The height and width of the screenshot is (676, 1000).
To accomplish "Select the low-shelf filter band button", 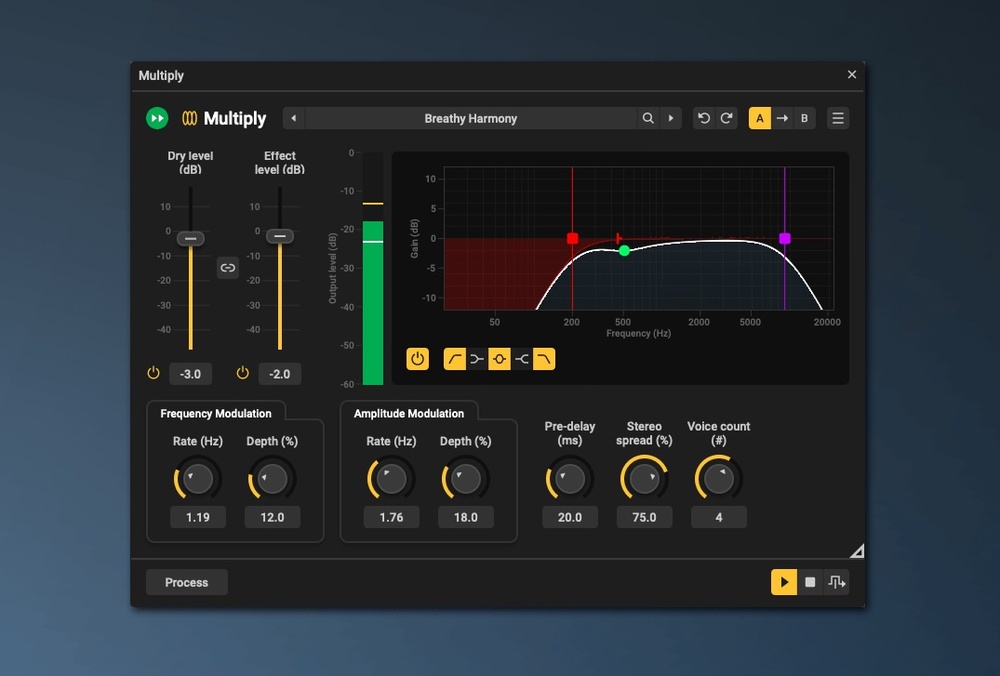I will tap(476, 359).
